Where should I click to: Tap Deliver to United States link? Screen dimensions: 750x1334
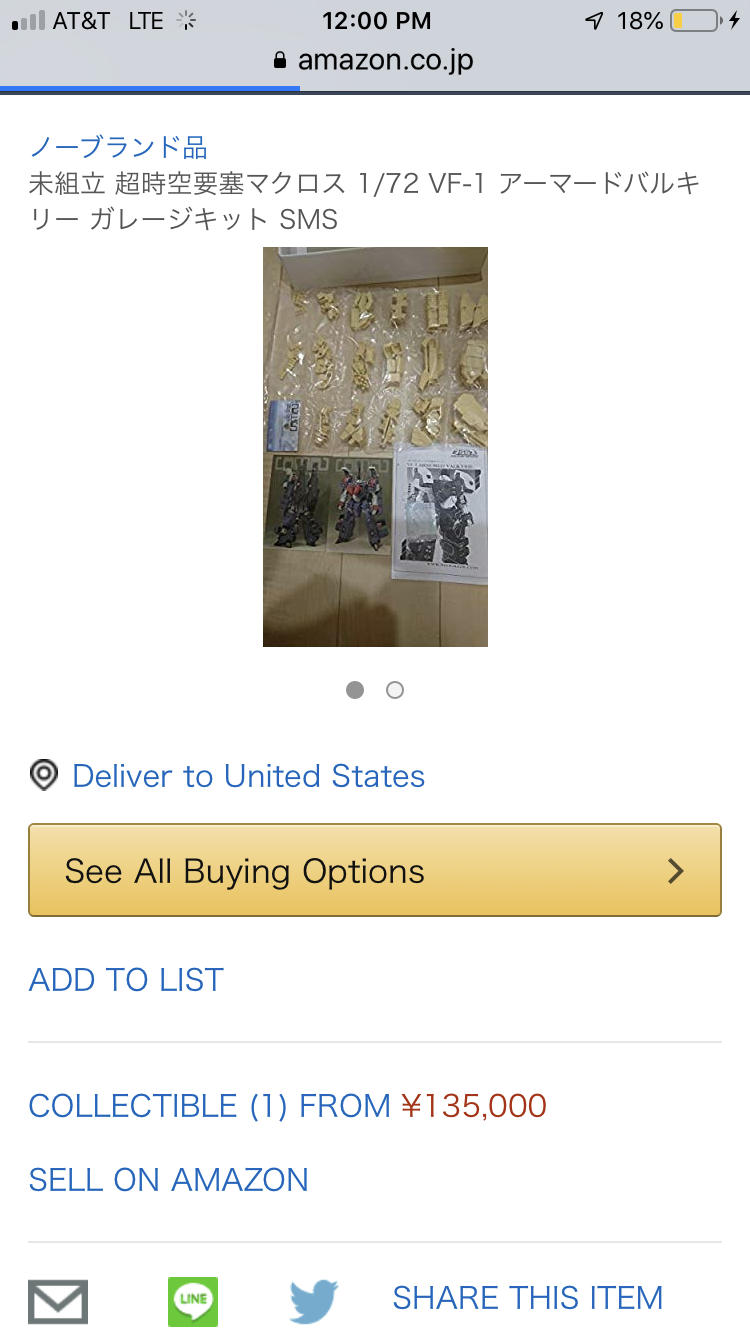coord(249,776)
